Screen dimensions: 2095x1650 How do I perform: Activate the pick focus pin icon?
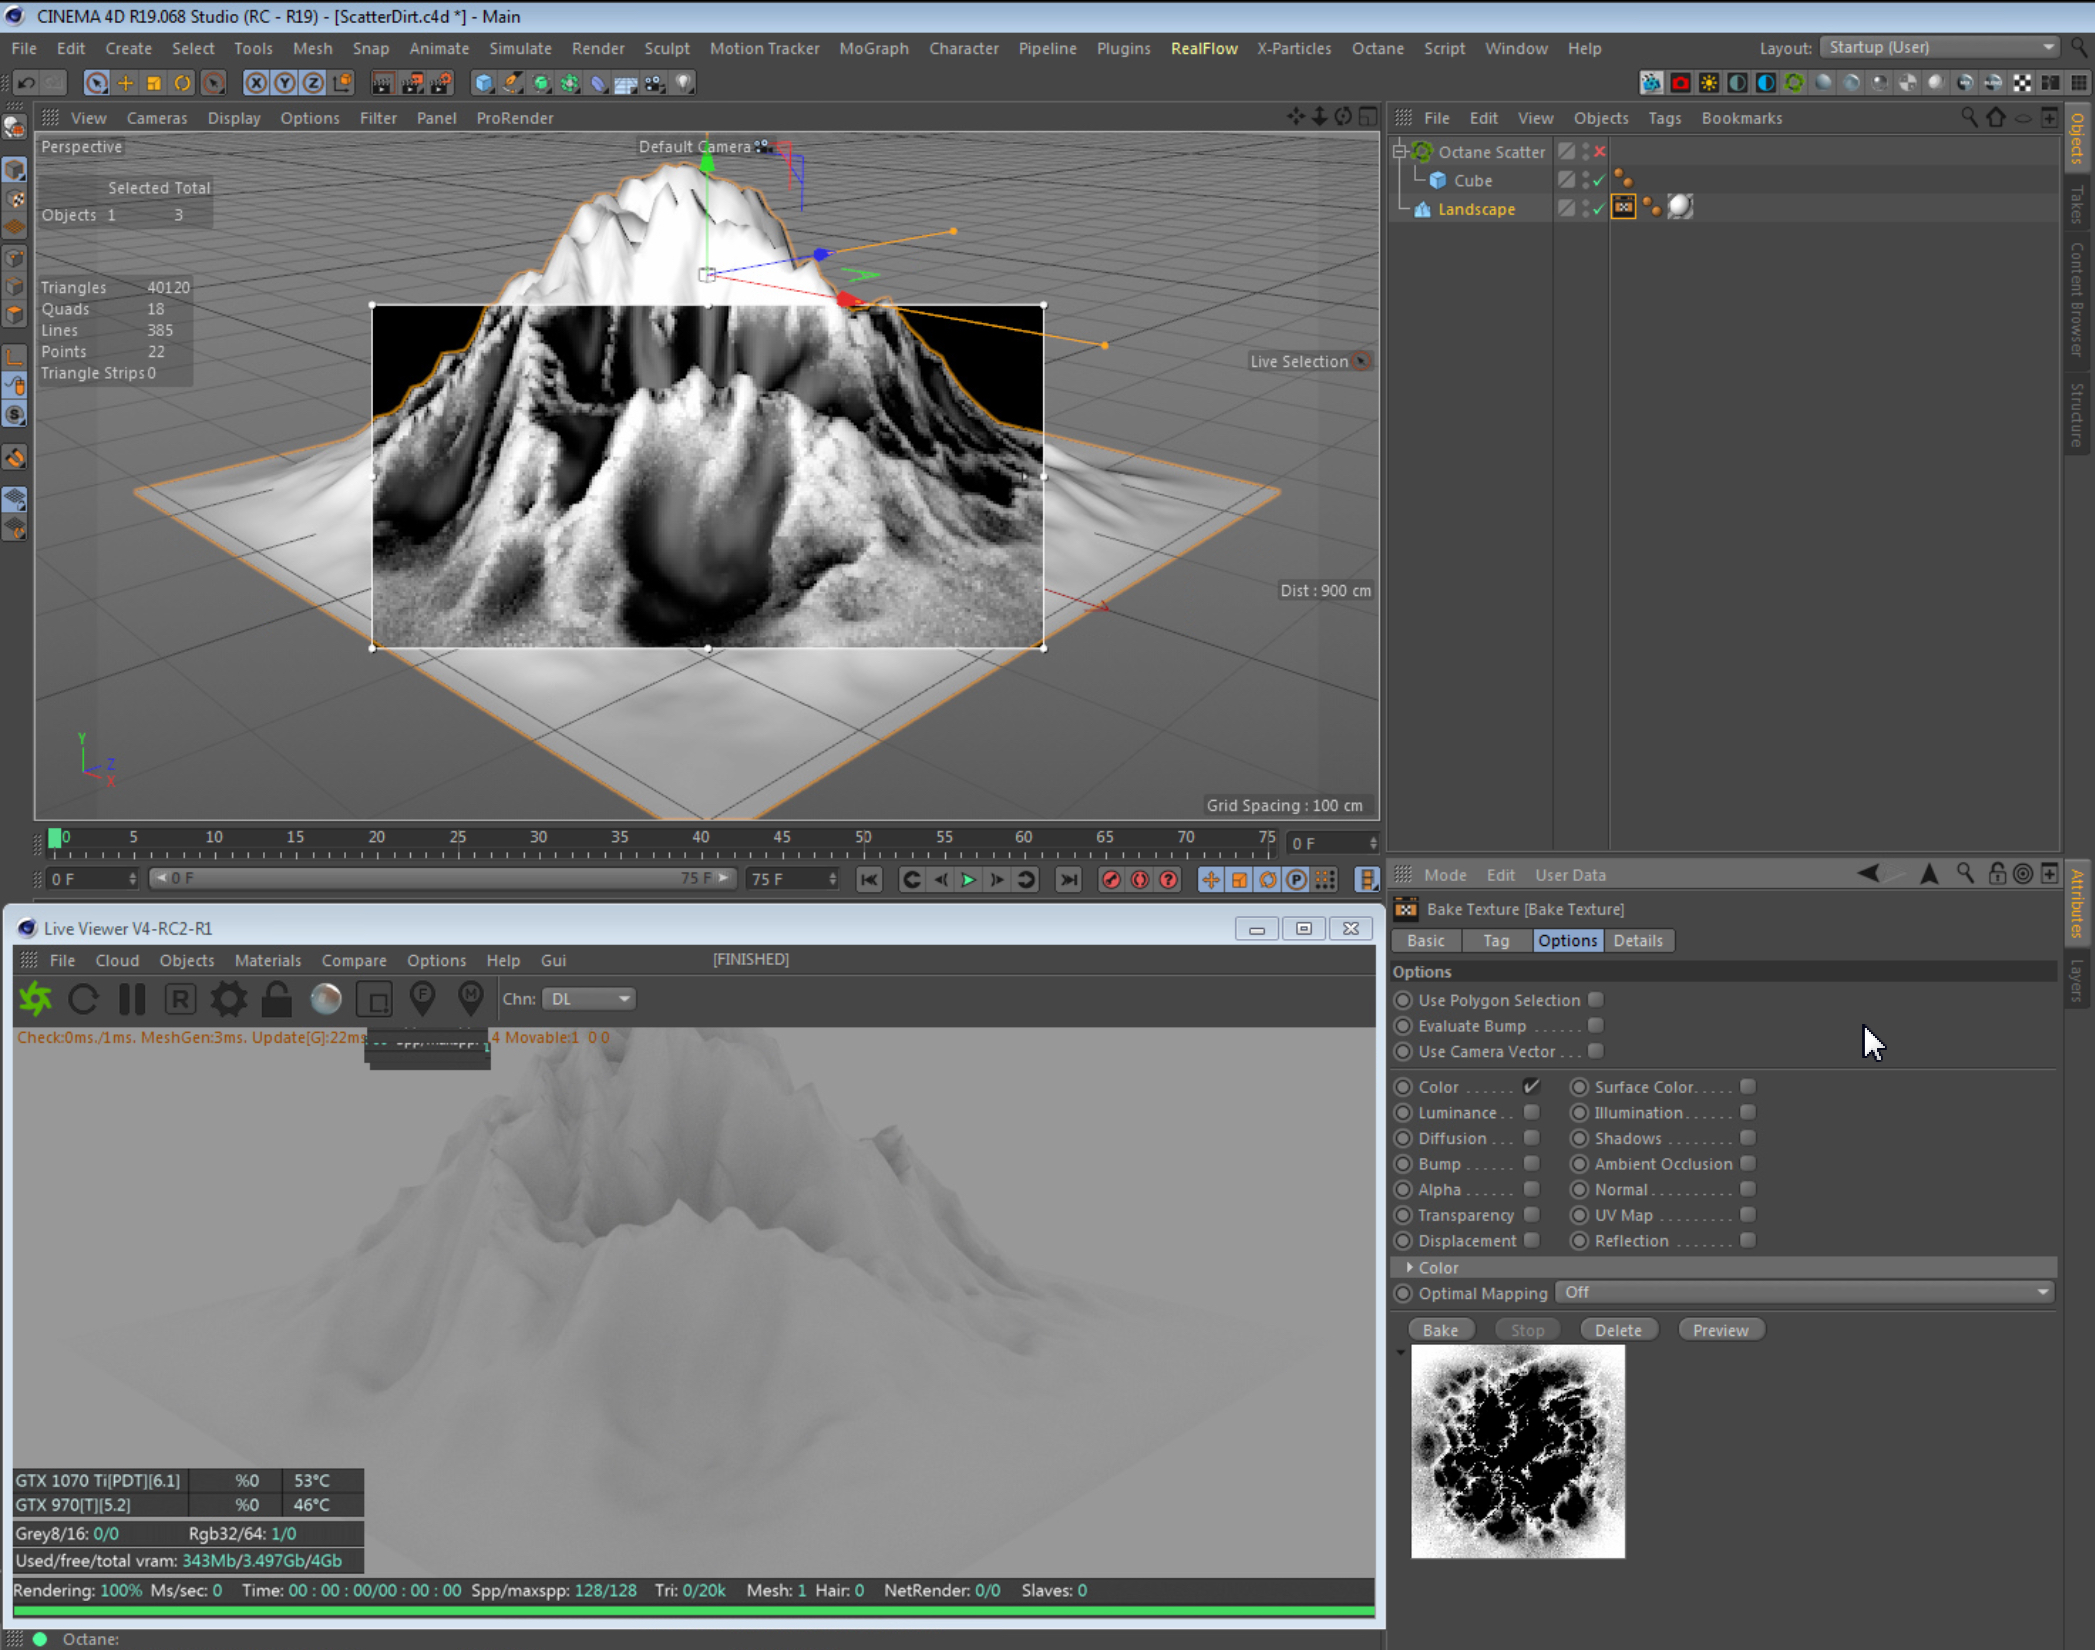click(423, 999)
